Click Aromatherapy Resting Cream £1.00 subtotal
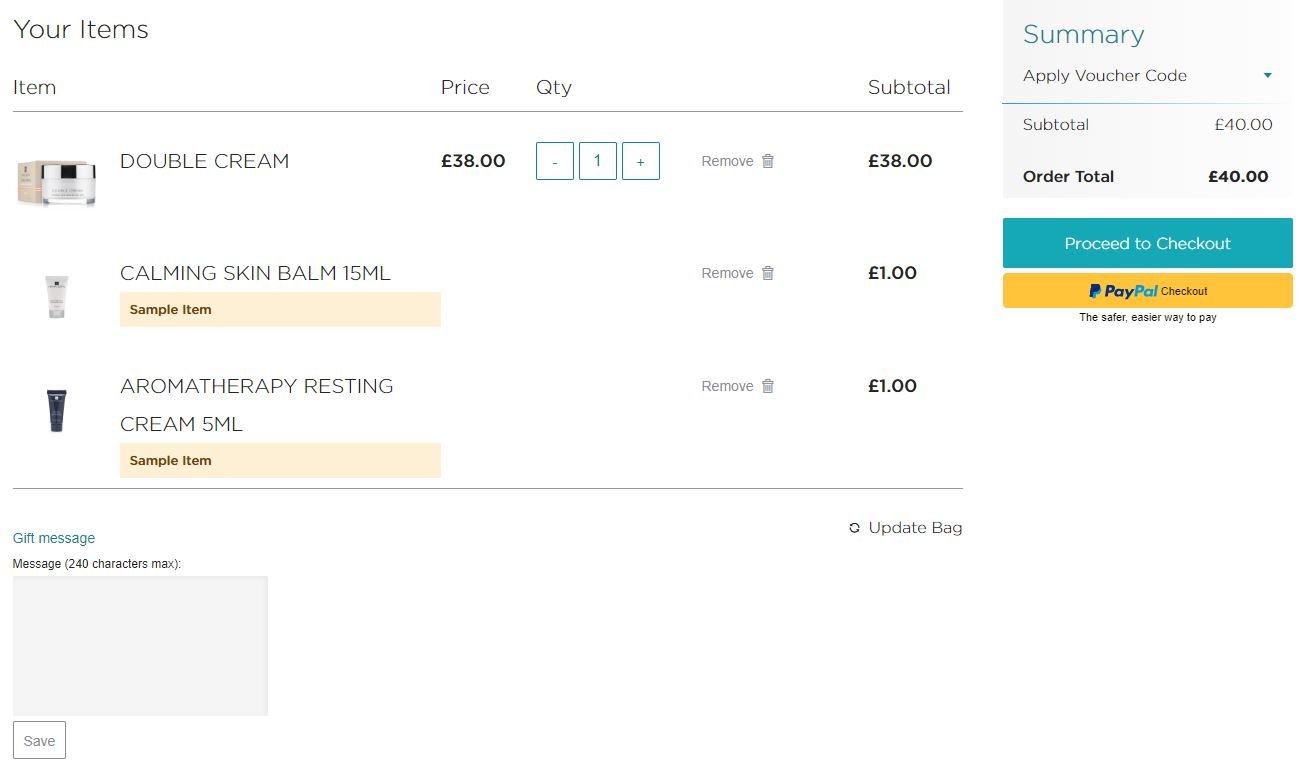1300x769 pixels. click(892, 386)
